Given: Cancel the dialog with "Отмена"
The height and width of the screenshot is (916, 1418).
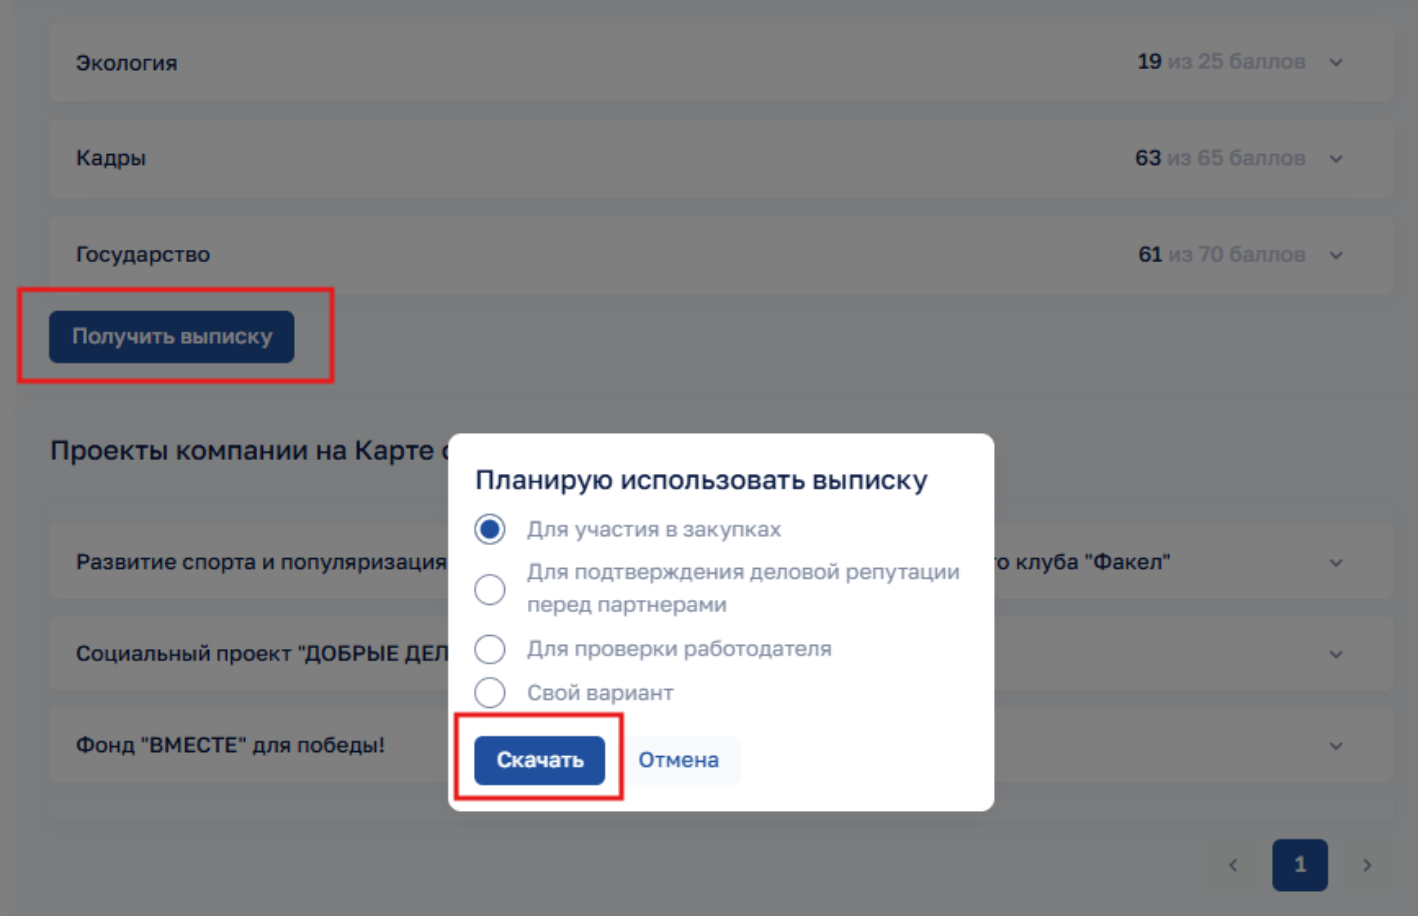Looking at the screenshot, I should coord(678,760).
